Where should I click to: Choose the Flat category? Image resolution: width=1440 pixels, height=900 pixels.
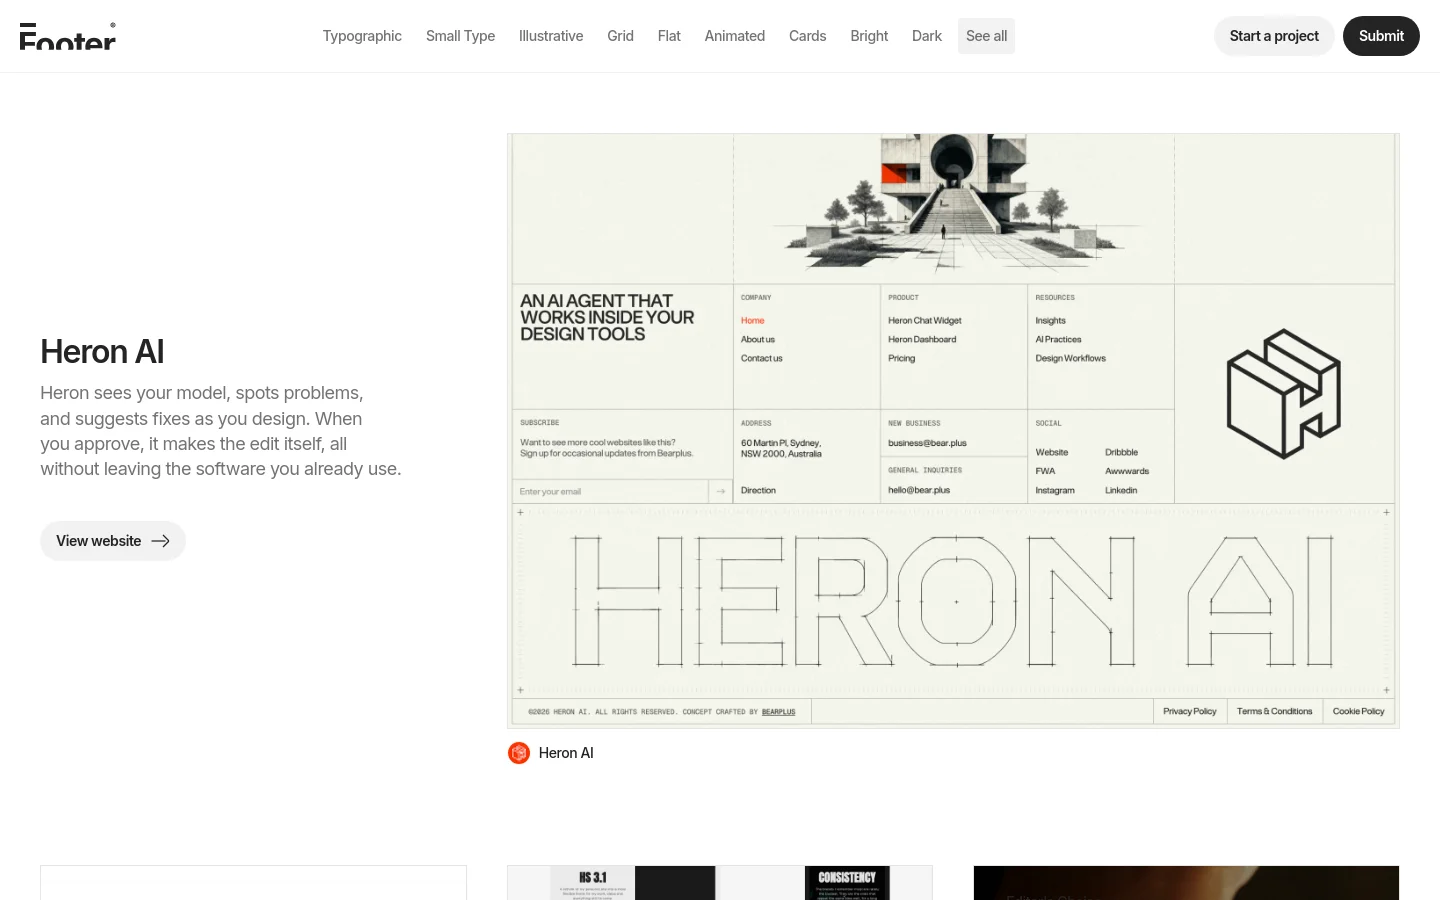pyautogui.click(x=669, y=36)
